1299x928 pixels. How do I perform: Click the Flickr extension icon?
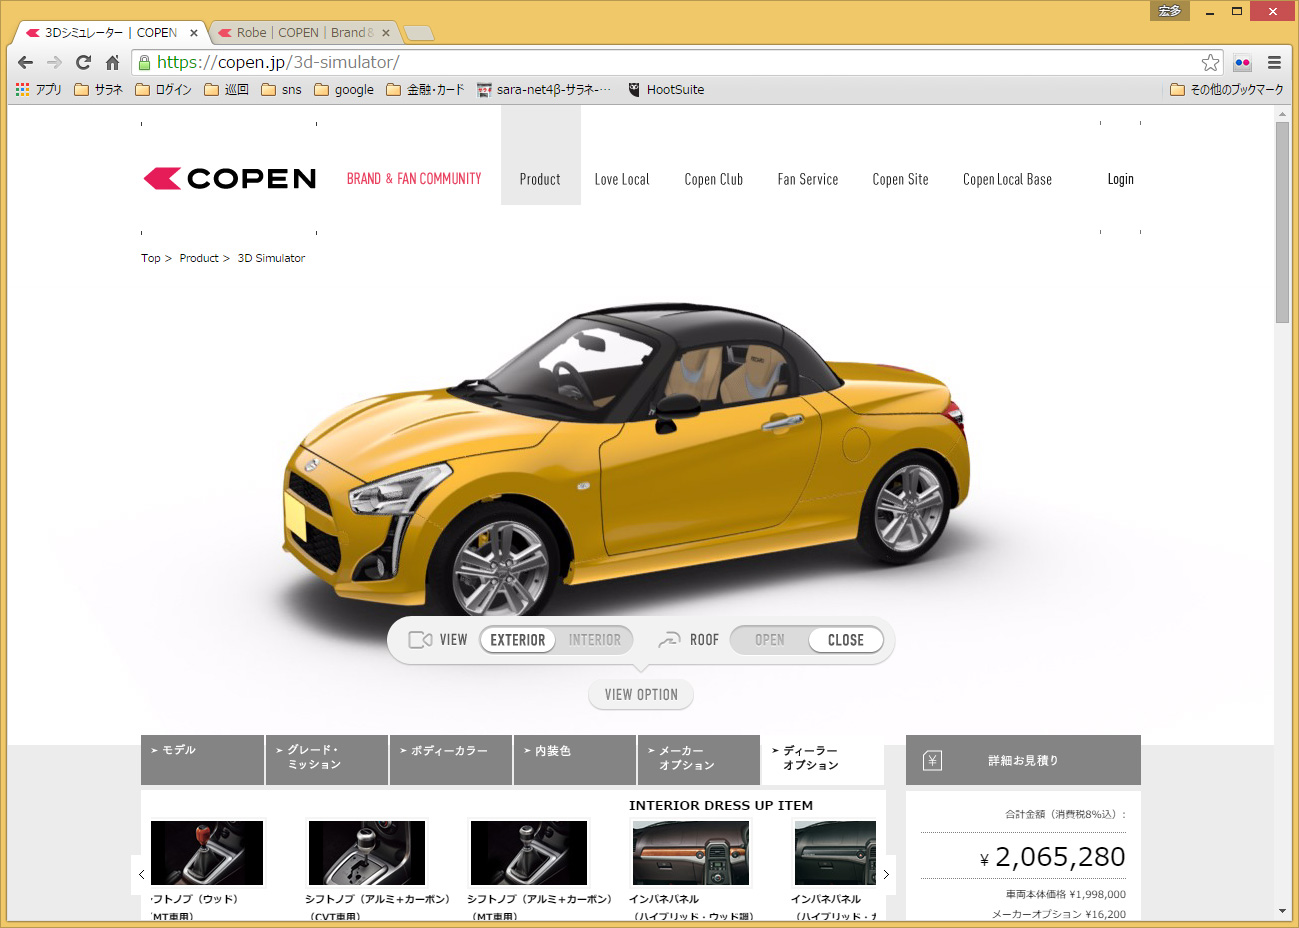pos(1242,62)
